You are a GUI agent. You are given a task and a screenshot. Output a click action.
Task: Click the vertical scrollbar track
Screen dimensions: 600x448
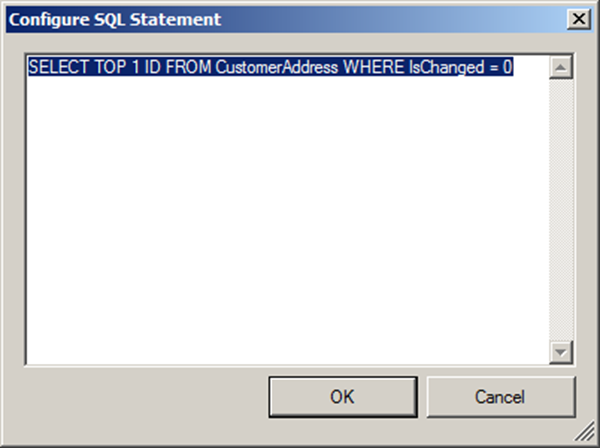pos(560,210)
